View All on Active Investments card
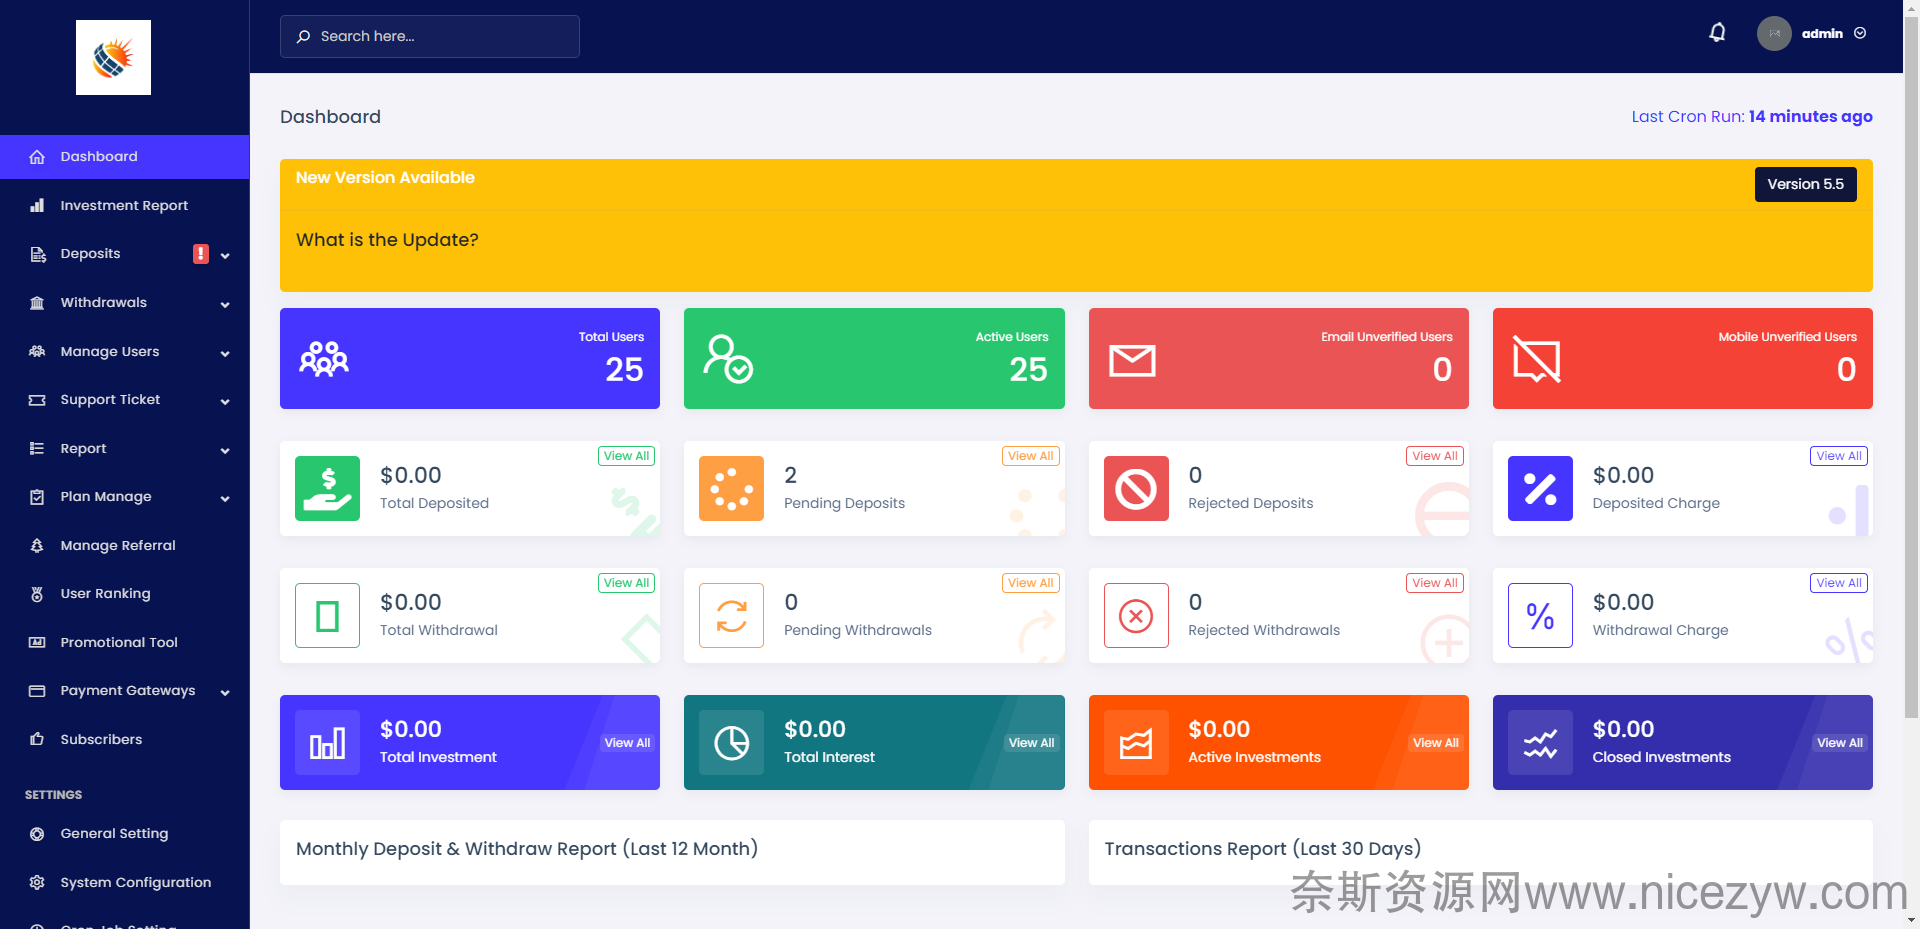1920x929 pixels. pyautogui.click(x=1435, y=743)
